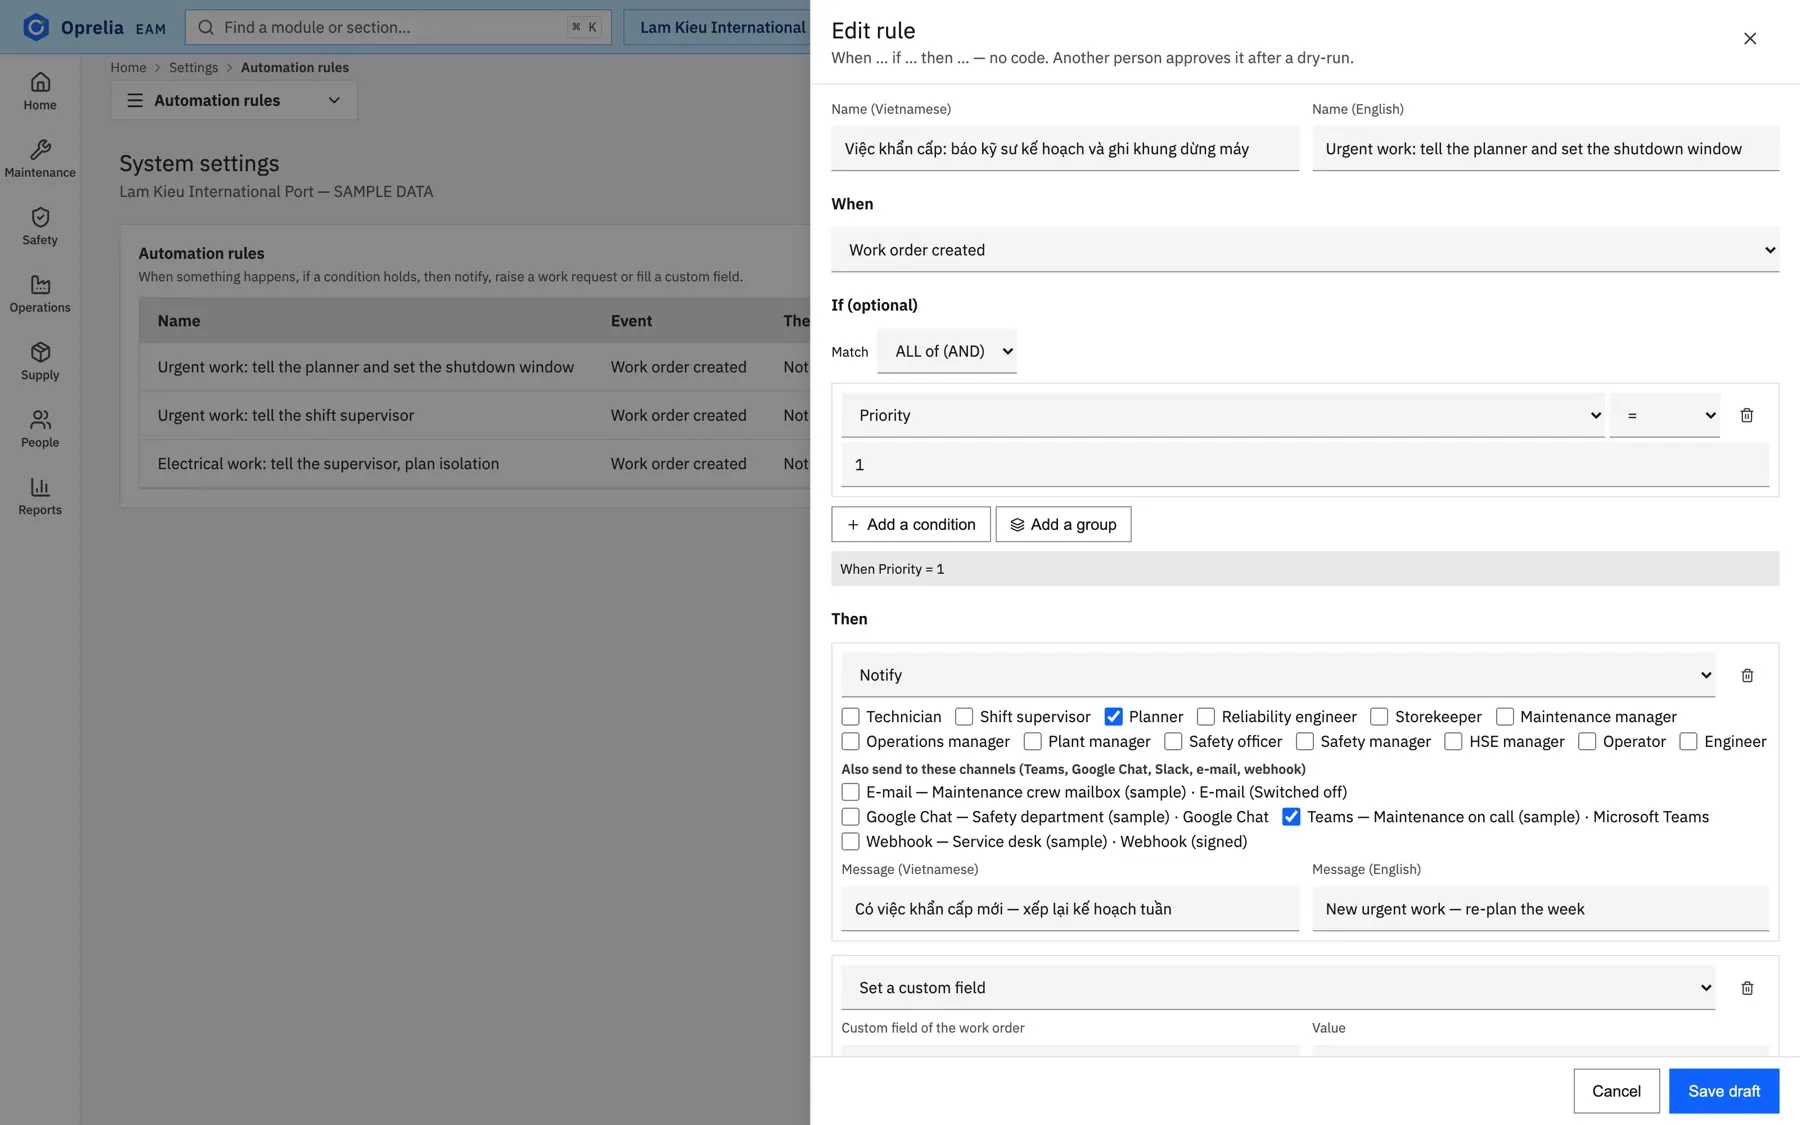1800x1125 pixels.
Task: Go to Home in breadcrumb
Action: coord(128,67)
